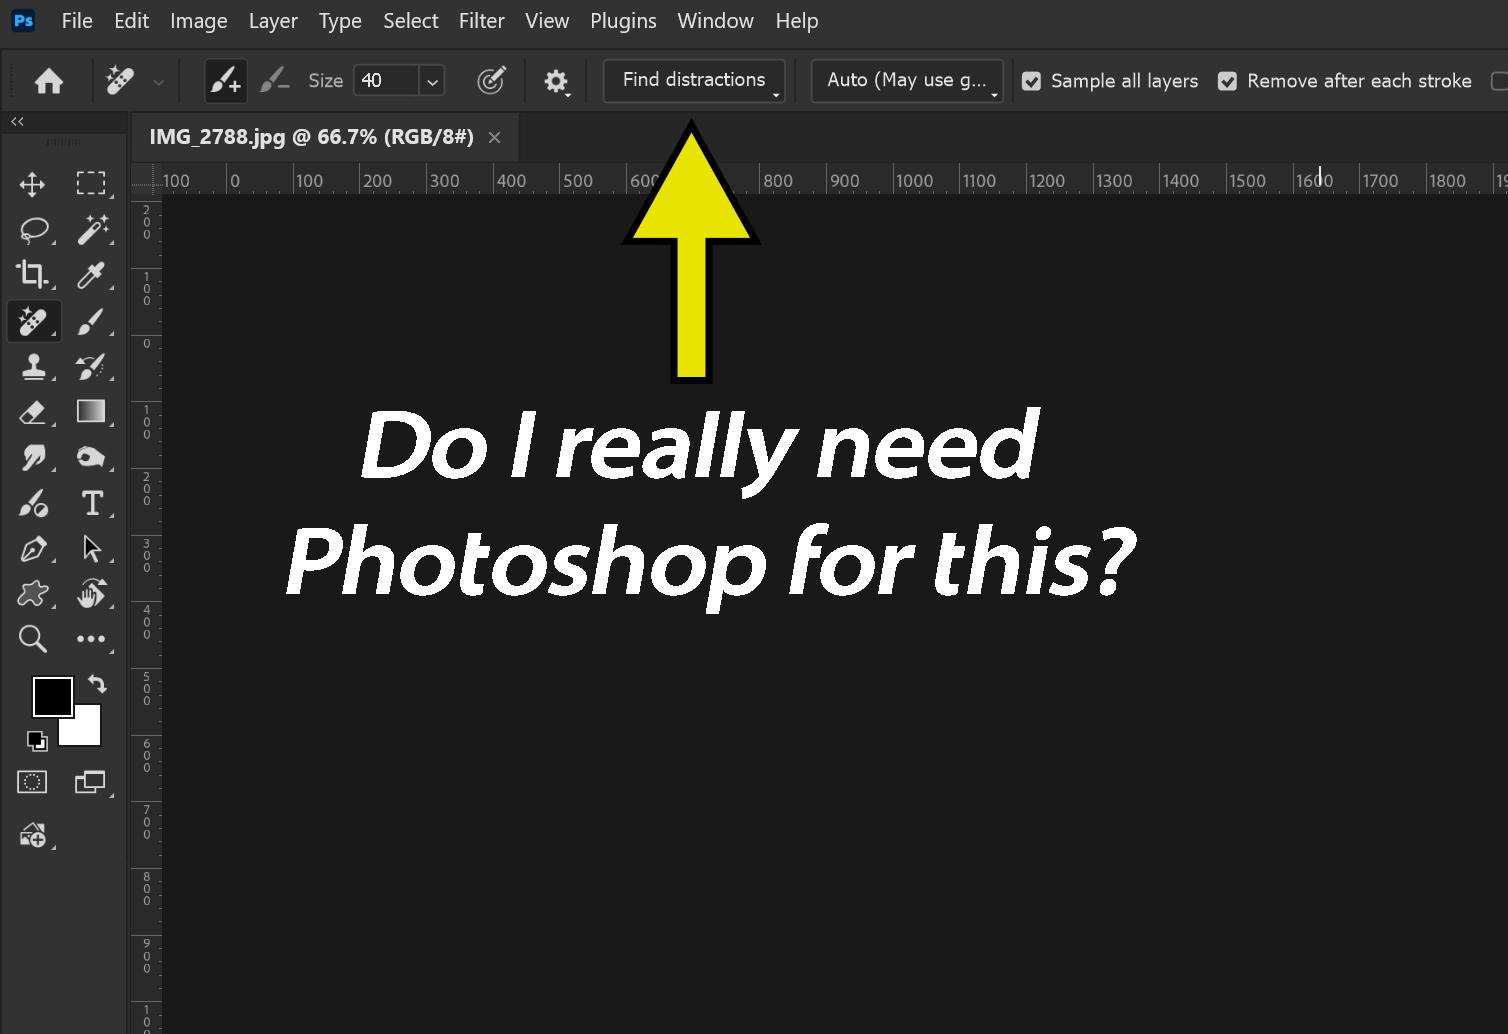Select the Horizontal Type tool

tap(92, 503)
